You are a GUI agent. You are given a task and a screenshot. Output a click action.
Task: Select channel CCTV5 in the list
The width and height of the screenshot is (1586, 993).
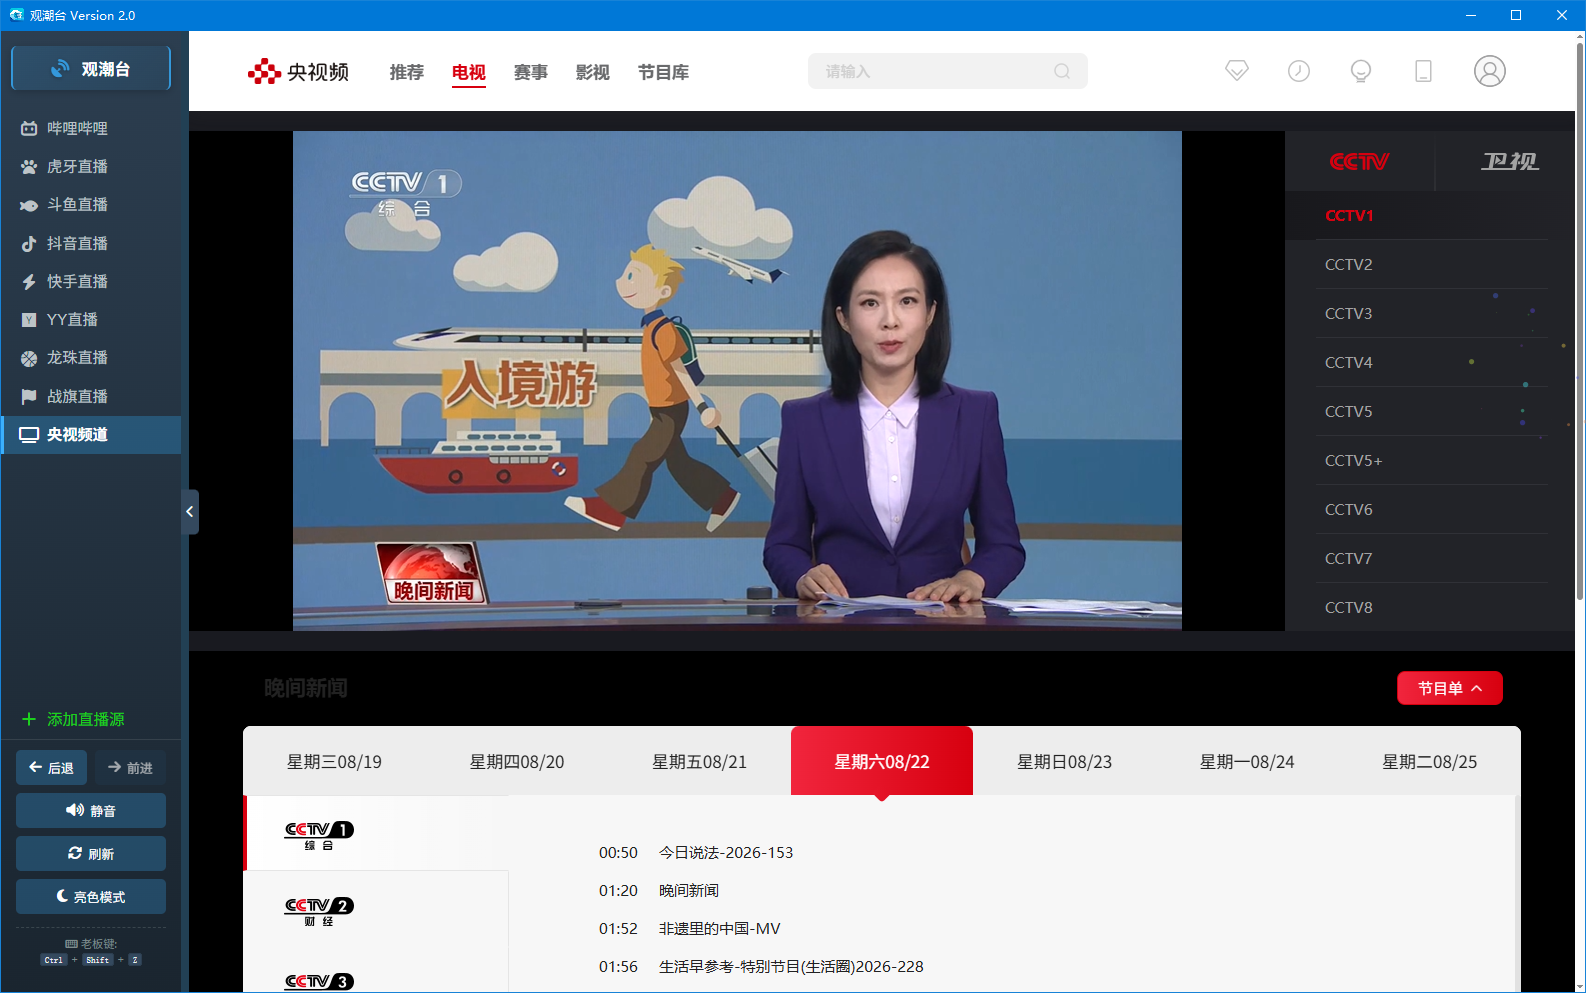click(1432, 412)
